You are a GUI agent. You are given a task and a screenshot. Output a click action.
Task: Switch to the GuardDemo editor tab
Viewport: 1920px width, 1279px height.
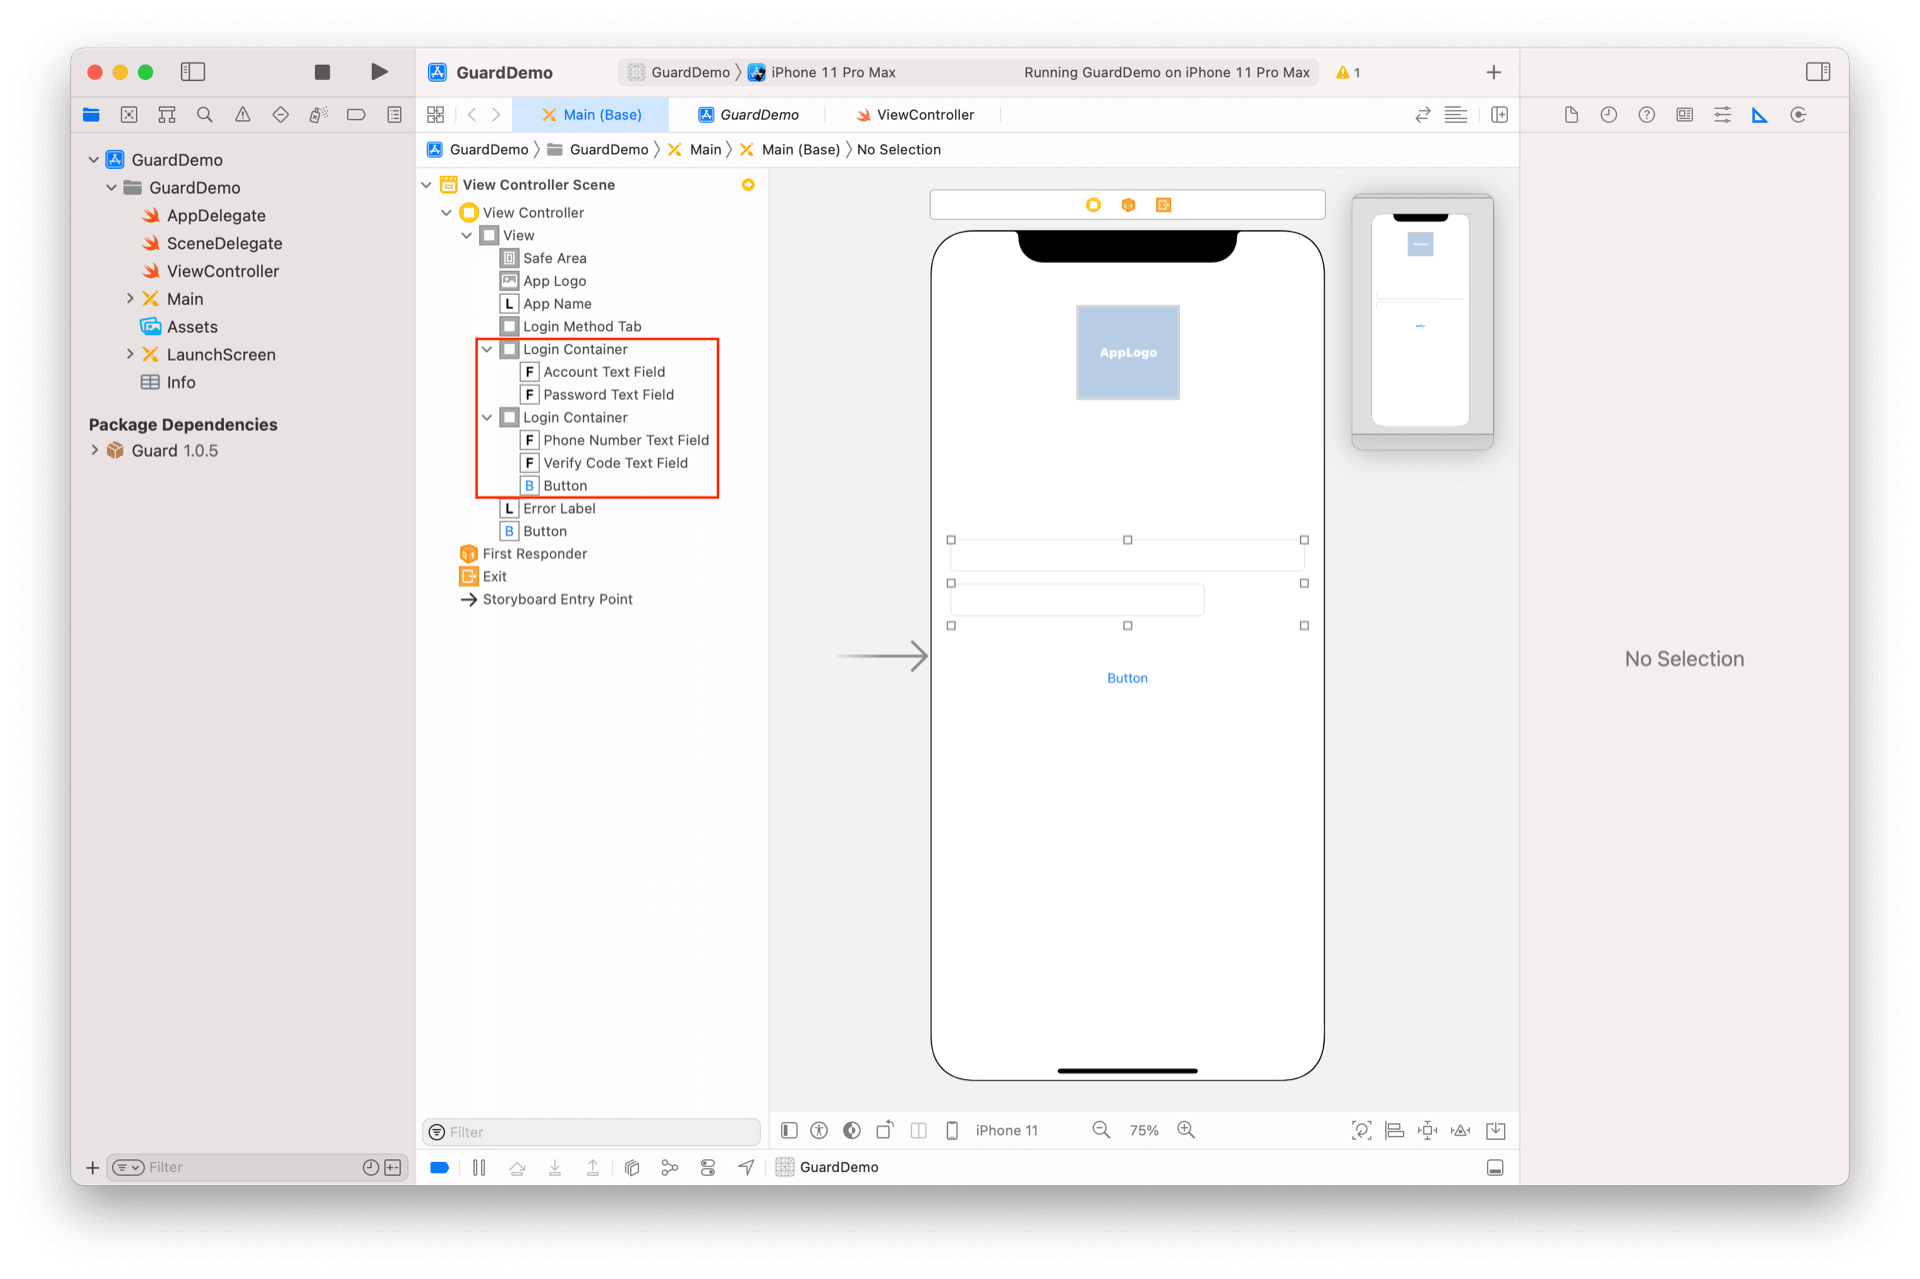(749, 115)
